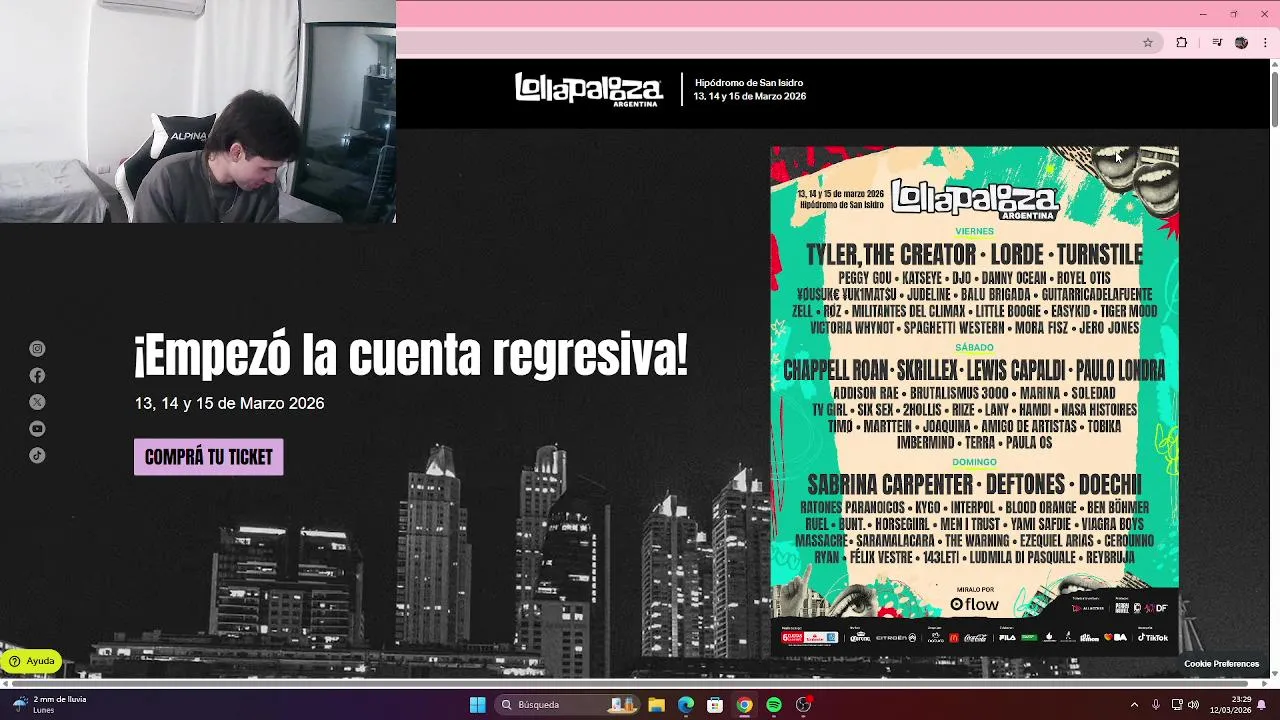Image resolution: width=1280 pixels, height=720 pixels.
Task: Click the 'flow' logo on the poster
Action: [x=974, y=604]
